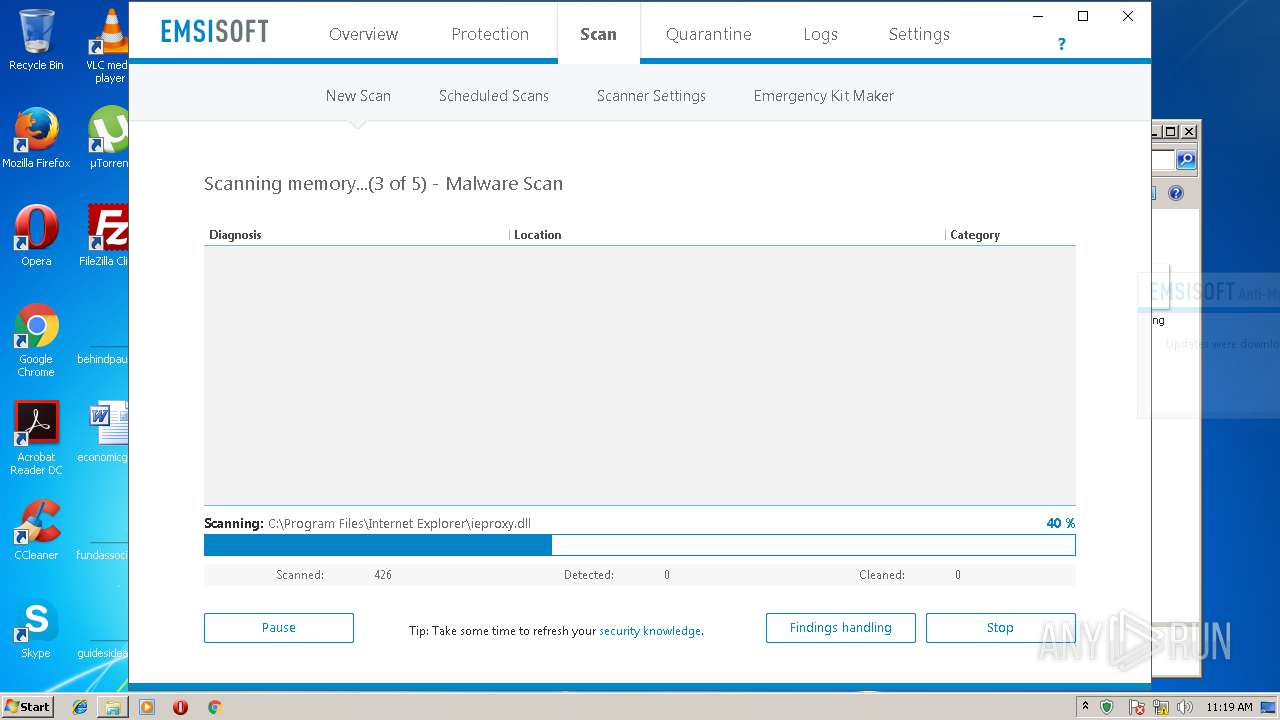Launch Internet Explorer from taskbar

pyautogui.click(x=80, y=707)
